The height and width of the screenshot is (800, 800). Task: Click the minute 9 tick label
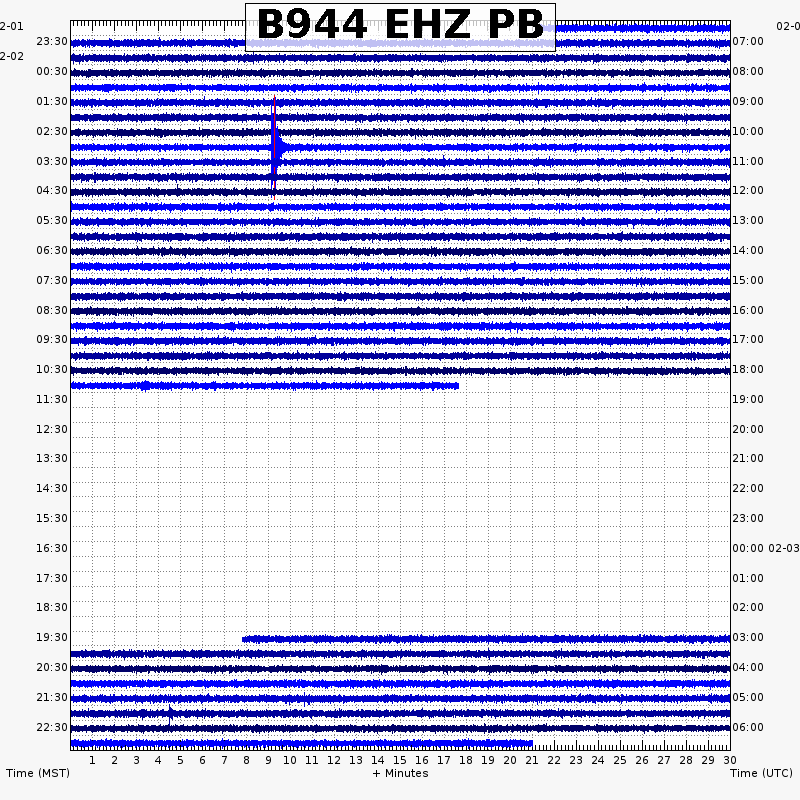point(268,760)
